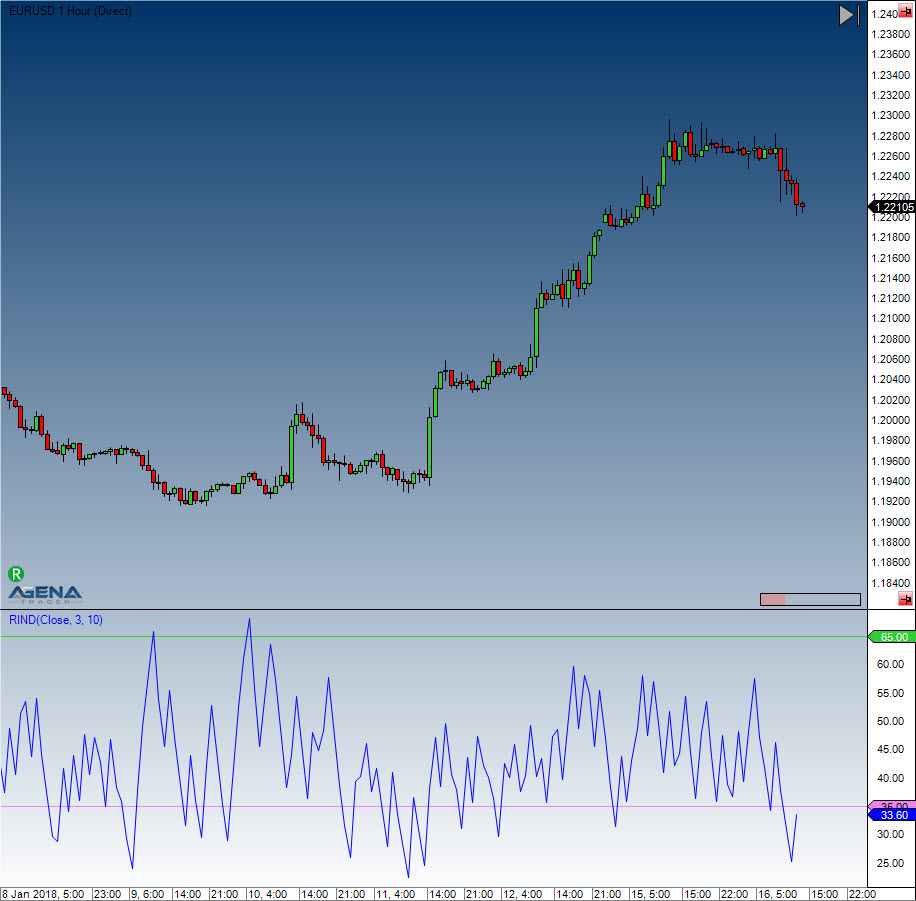Click the 50.00 level on indicator axis

click(889, 721)
